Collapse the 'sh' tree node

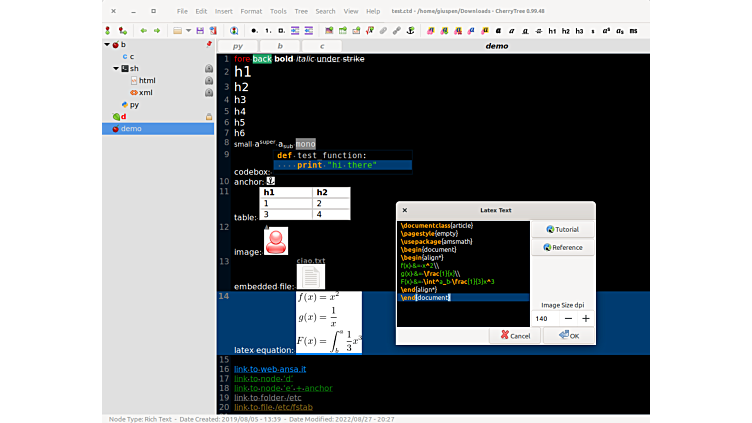coord(114,68)
